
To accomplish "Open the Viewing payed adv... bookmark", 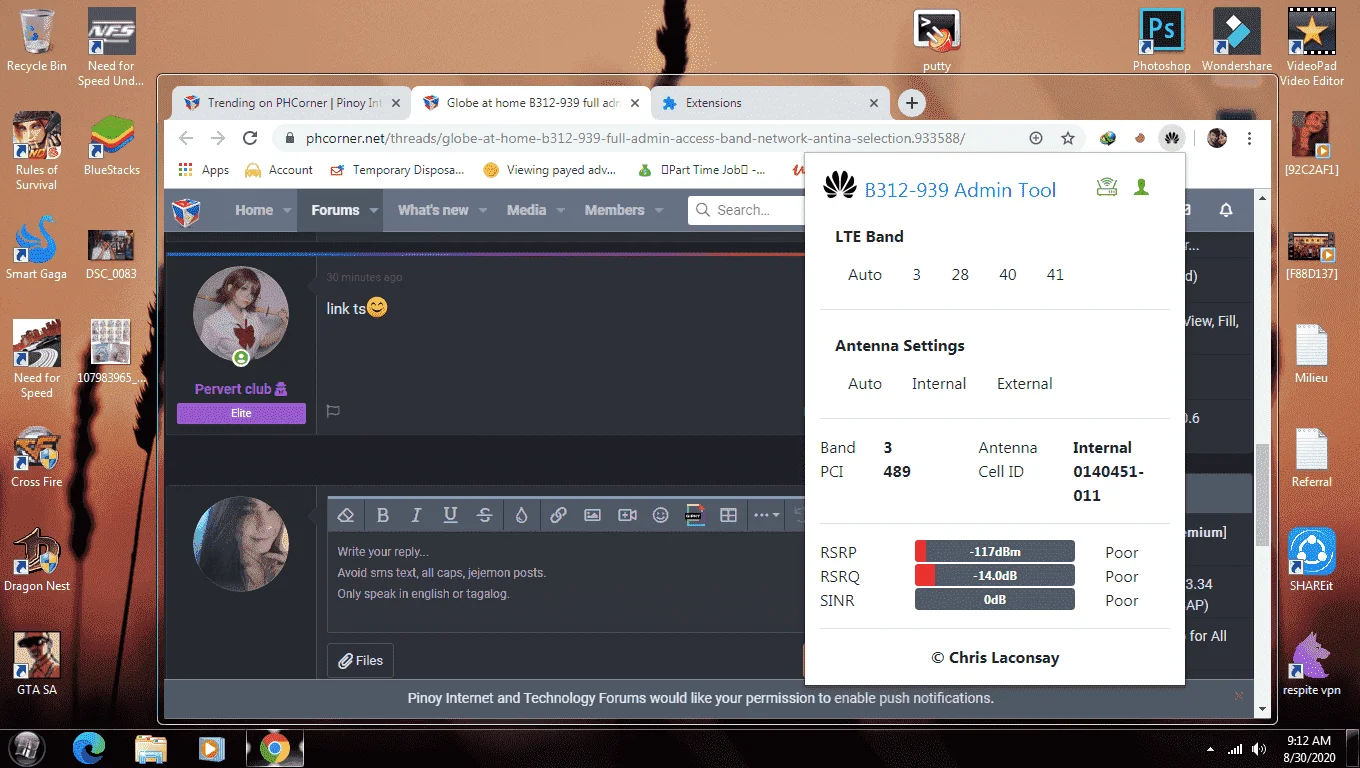I will [549, 170].
